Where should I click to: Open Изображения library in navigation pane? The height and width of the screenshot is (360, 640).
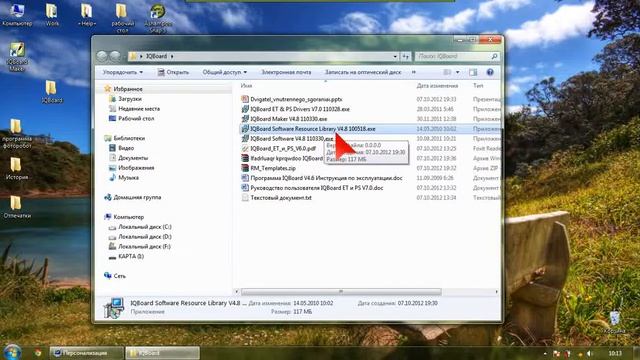click(x=136, y=168)
